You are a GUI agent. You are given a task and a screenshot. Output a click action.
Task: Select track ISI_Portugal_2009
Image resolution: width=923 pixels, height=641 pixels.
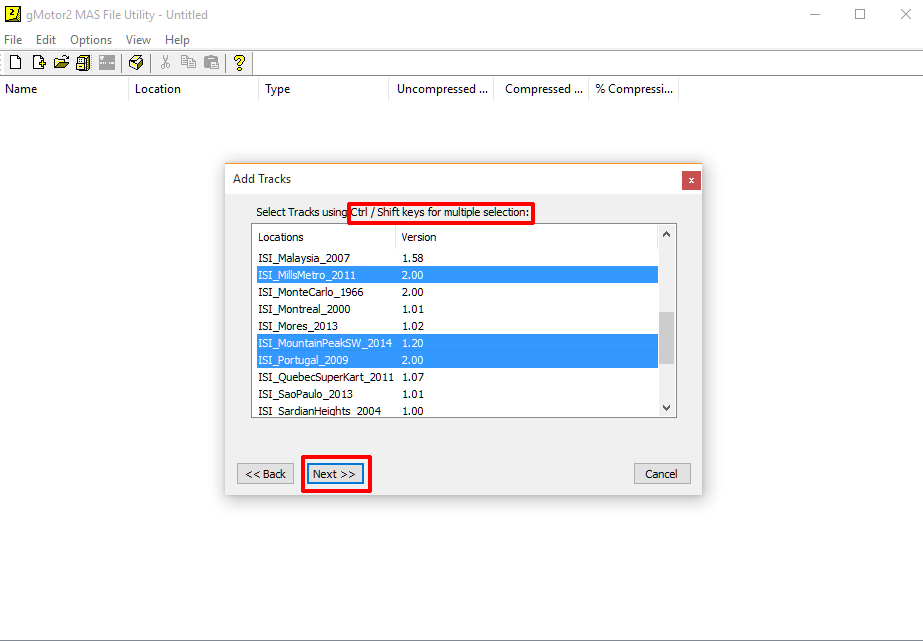pos(457,360)
